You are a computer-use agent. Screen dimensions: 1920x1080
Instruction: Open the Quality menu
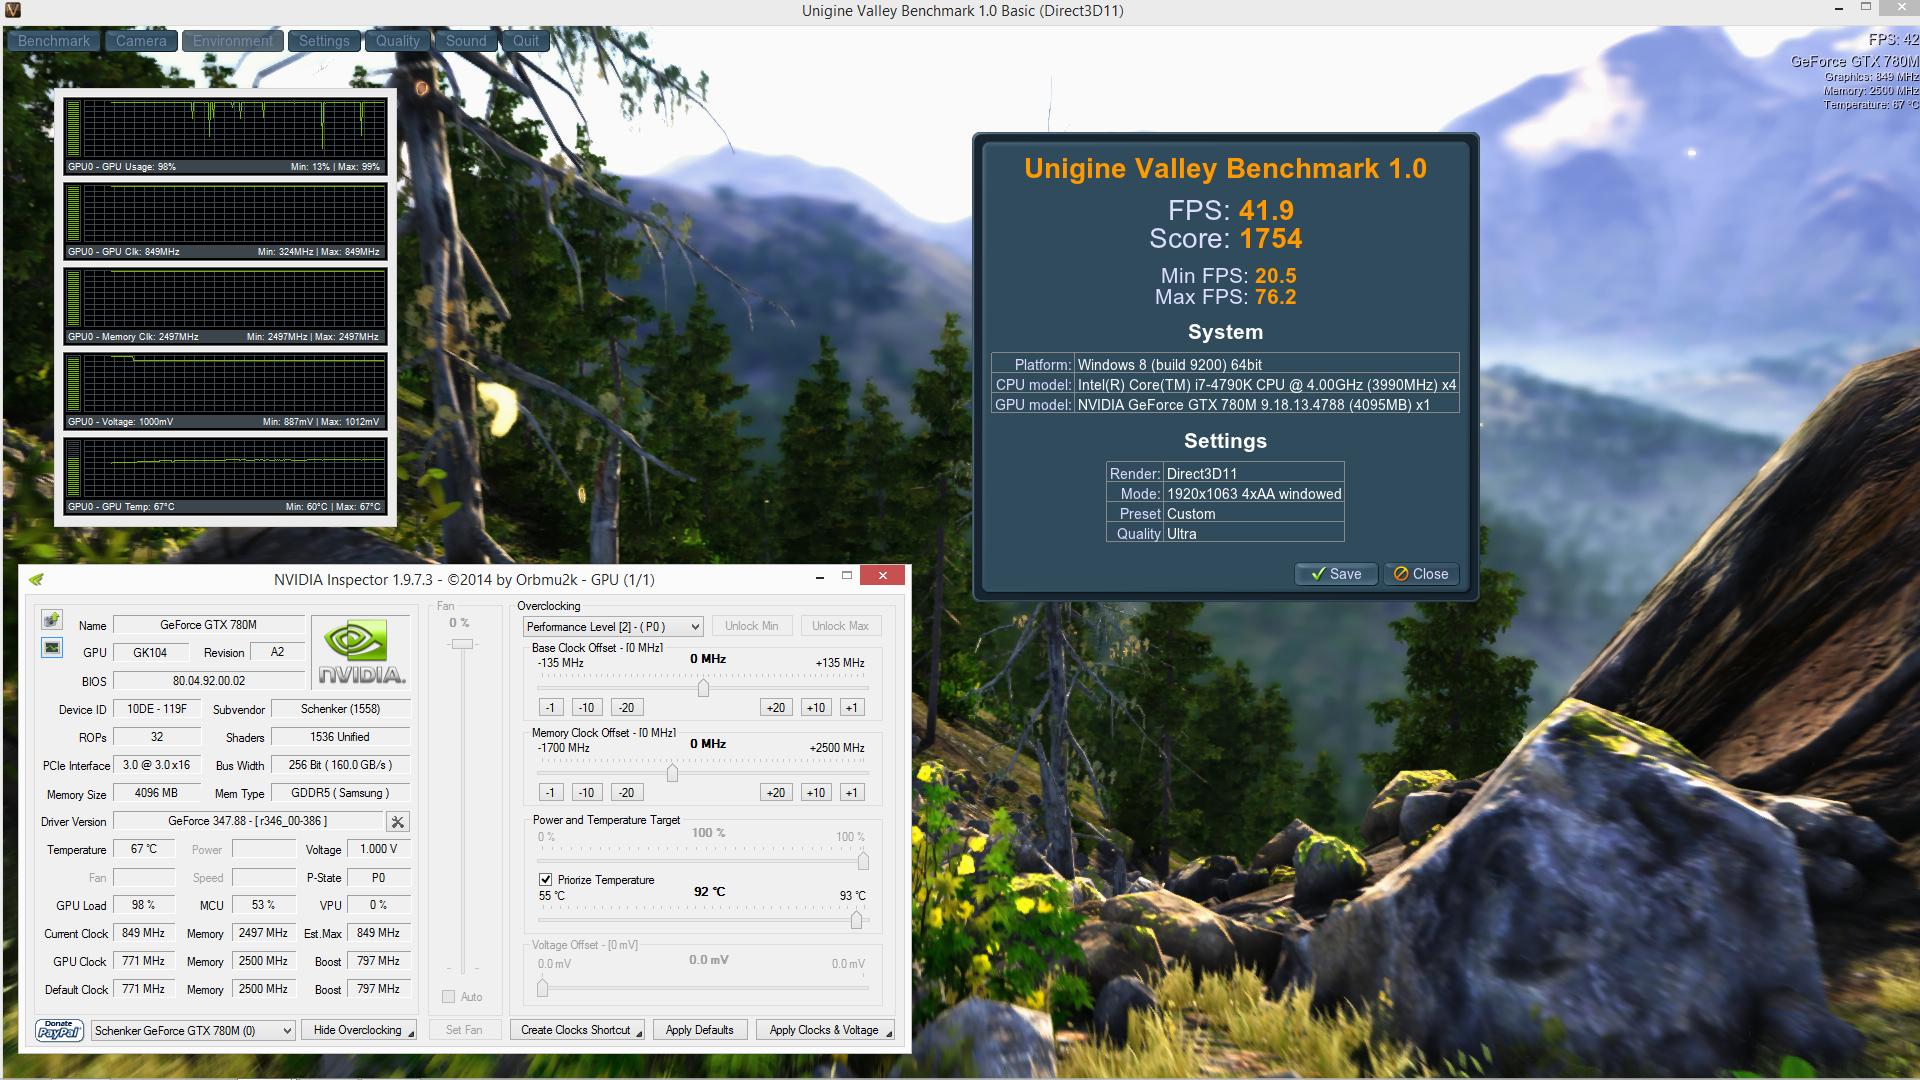coord(398,41)
